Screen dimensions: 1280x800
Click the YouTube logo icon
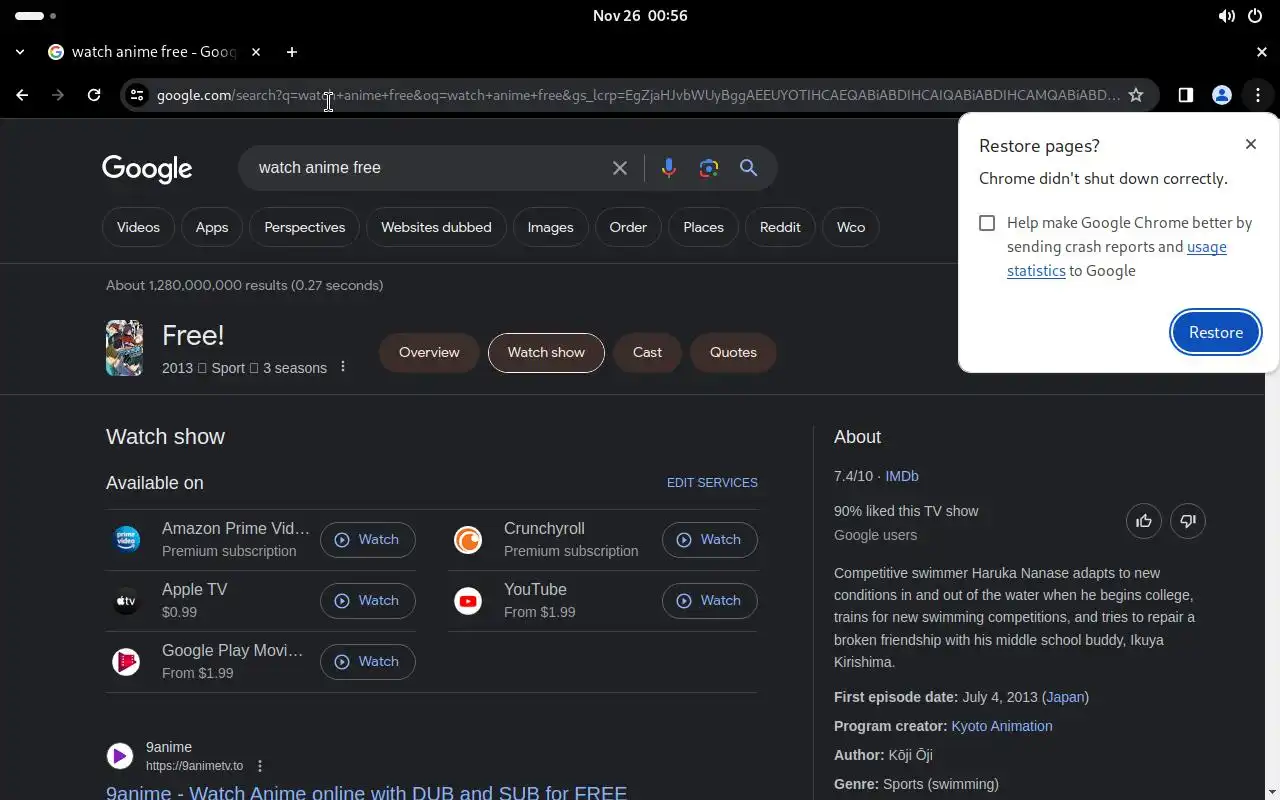[x=468, y=601]
